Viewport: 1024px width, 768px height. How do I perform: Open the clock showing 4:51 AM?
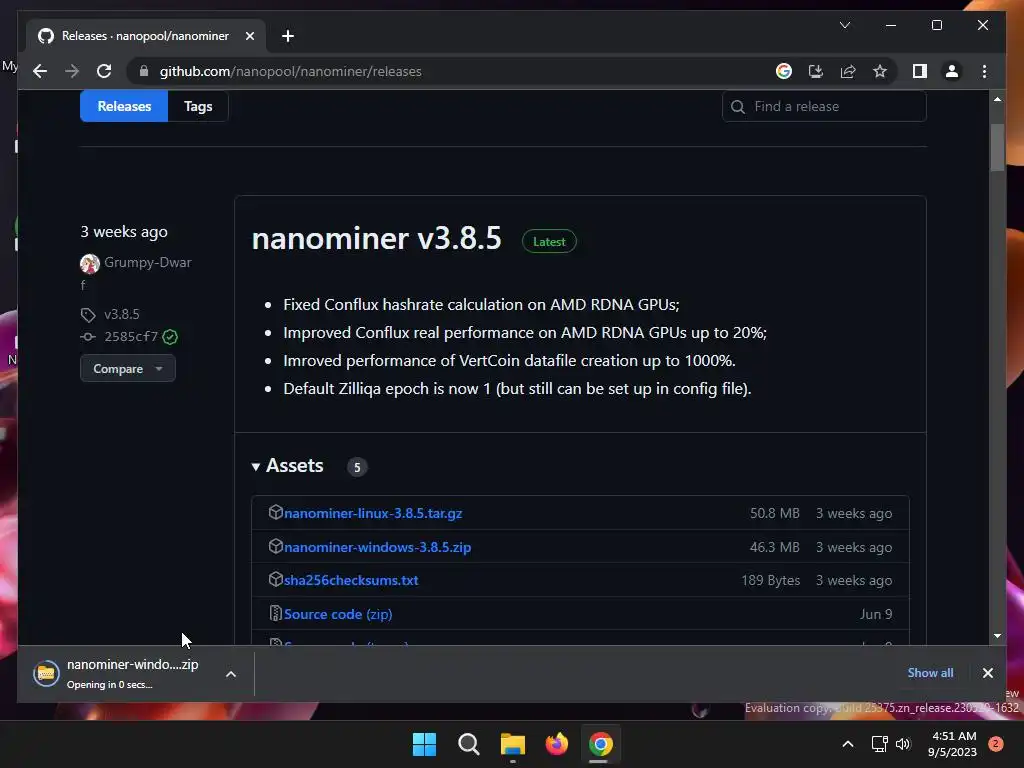(x=952, y=744)
